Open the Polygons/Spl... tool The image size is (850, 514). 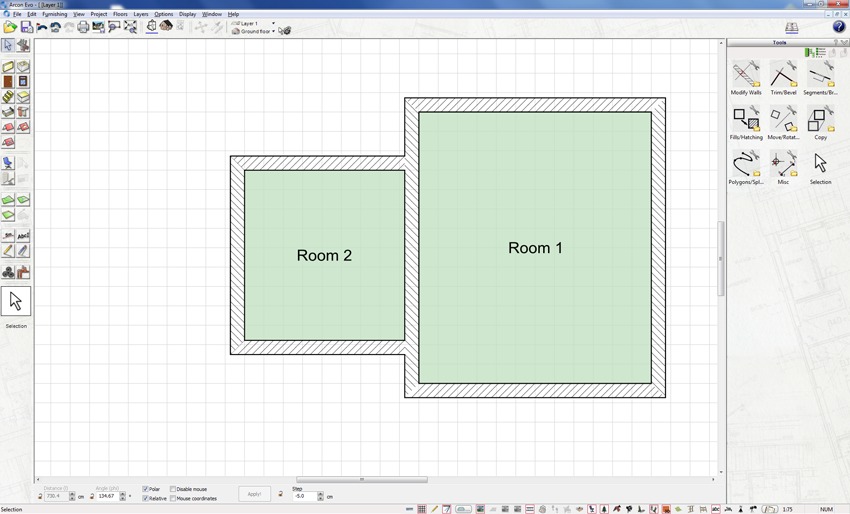(x=746, y=168)
